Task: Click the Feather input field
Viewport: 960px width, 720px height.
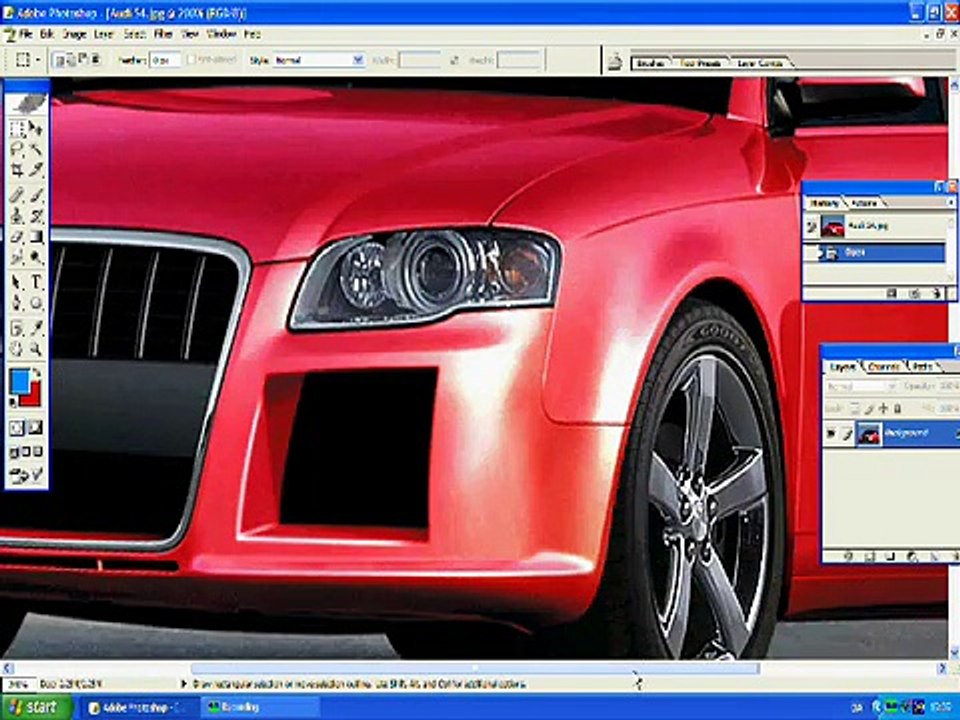Action: coord(165,60)
